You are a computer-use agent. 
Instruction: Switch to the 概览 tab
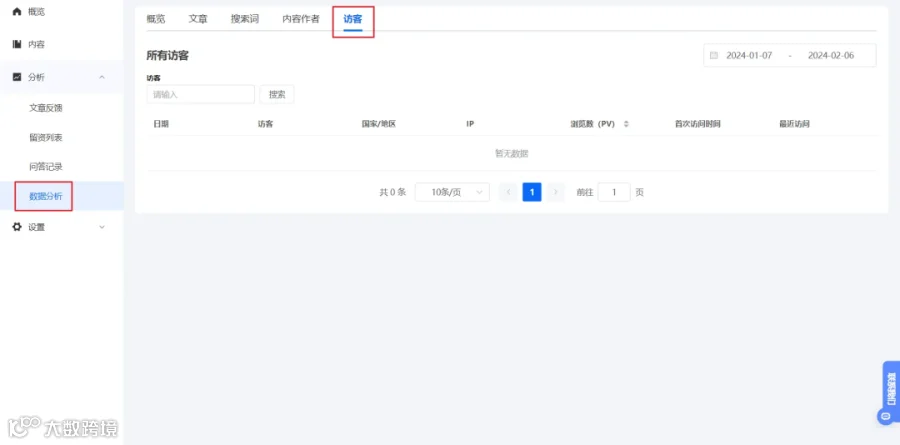click(x=156, y=18)
